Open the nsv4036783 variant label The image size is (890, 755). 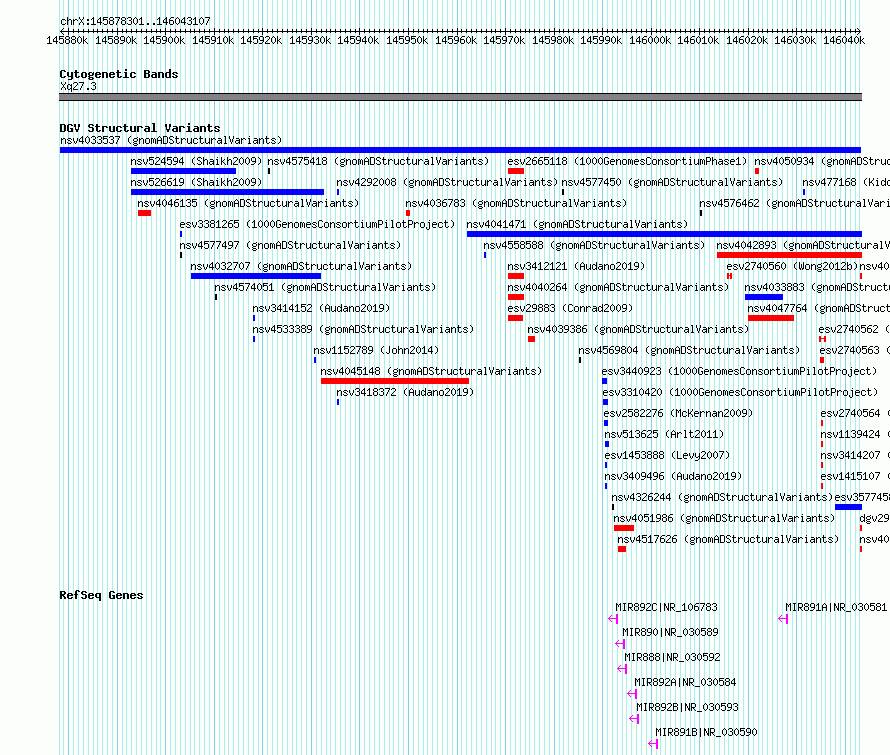(x=517, y=203)
